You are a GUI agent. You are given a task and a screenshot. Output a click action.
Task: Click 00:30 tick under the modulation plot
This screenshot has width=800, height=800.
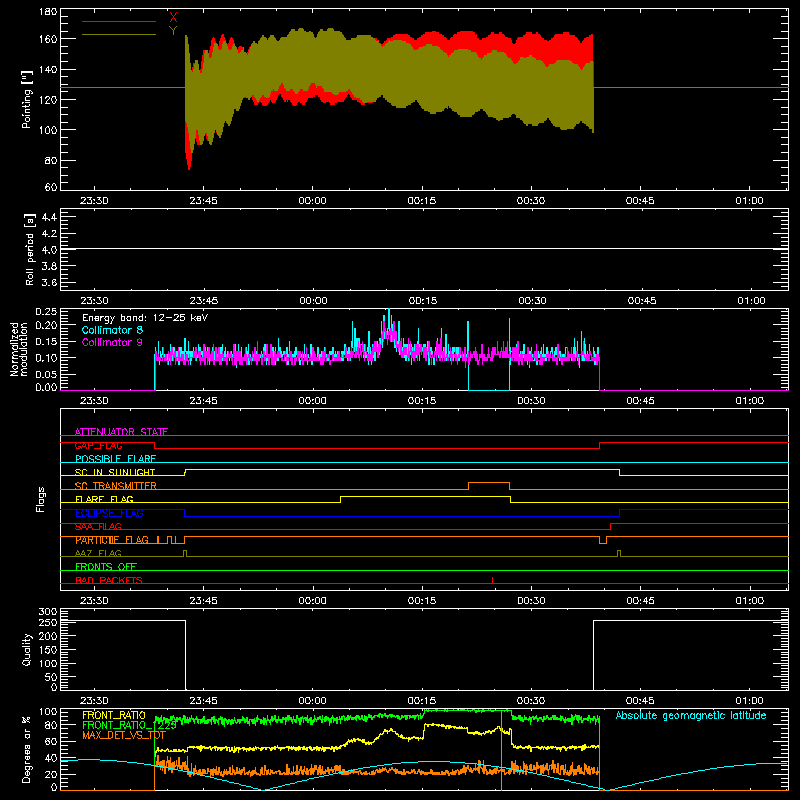(x=531, y=401)
